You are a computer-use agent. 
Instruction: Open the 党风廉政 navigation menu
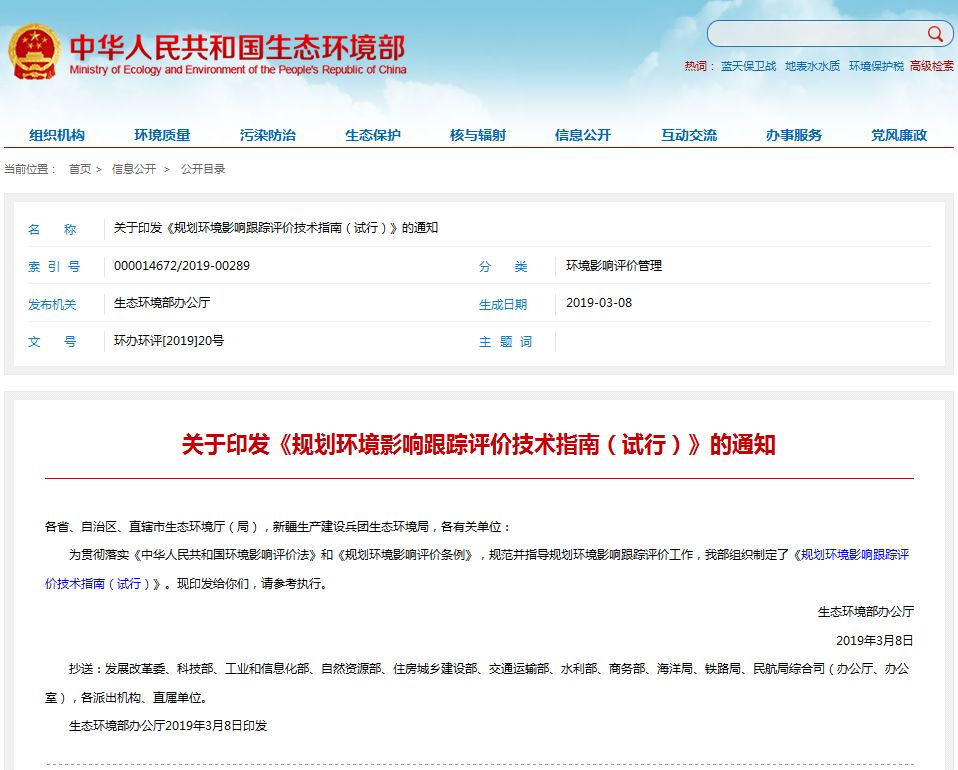tap(899, 135)
